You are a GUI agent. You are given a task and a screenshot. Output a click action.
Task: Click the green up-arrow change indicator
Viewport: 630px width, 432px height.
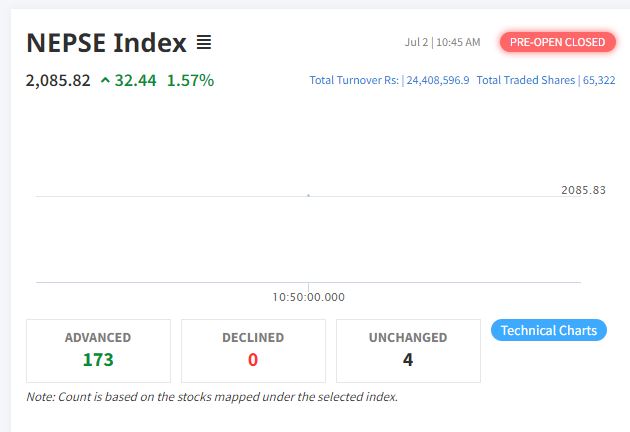pyautogui.click(x=105, y=81)
